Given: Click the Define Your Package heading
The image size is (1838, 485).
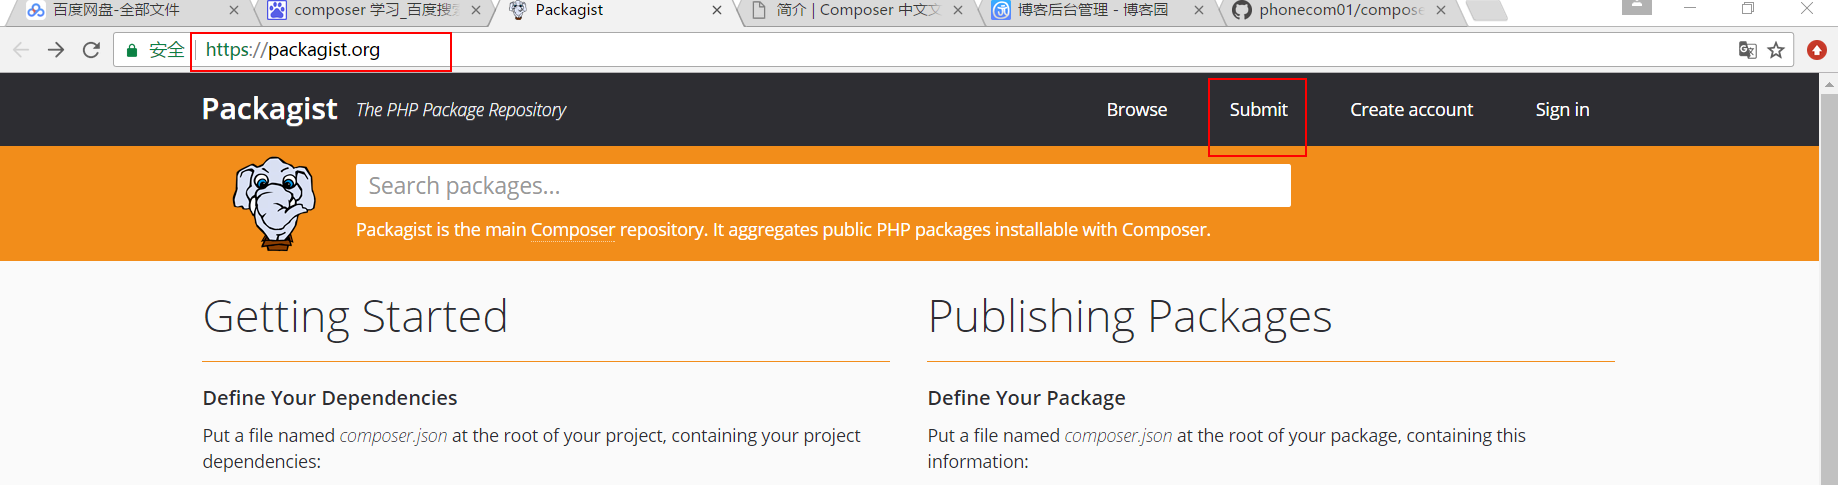Looking at the screenshot, I should 1026,398.
